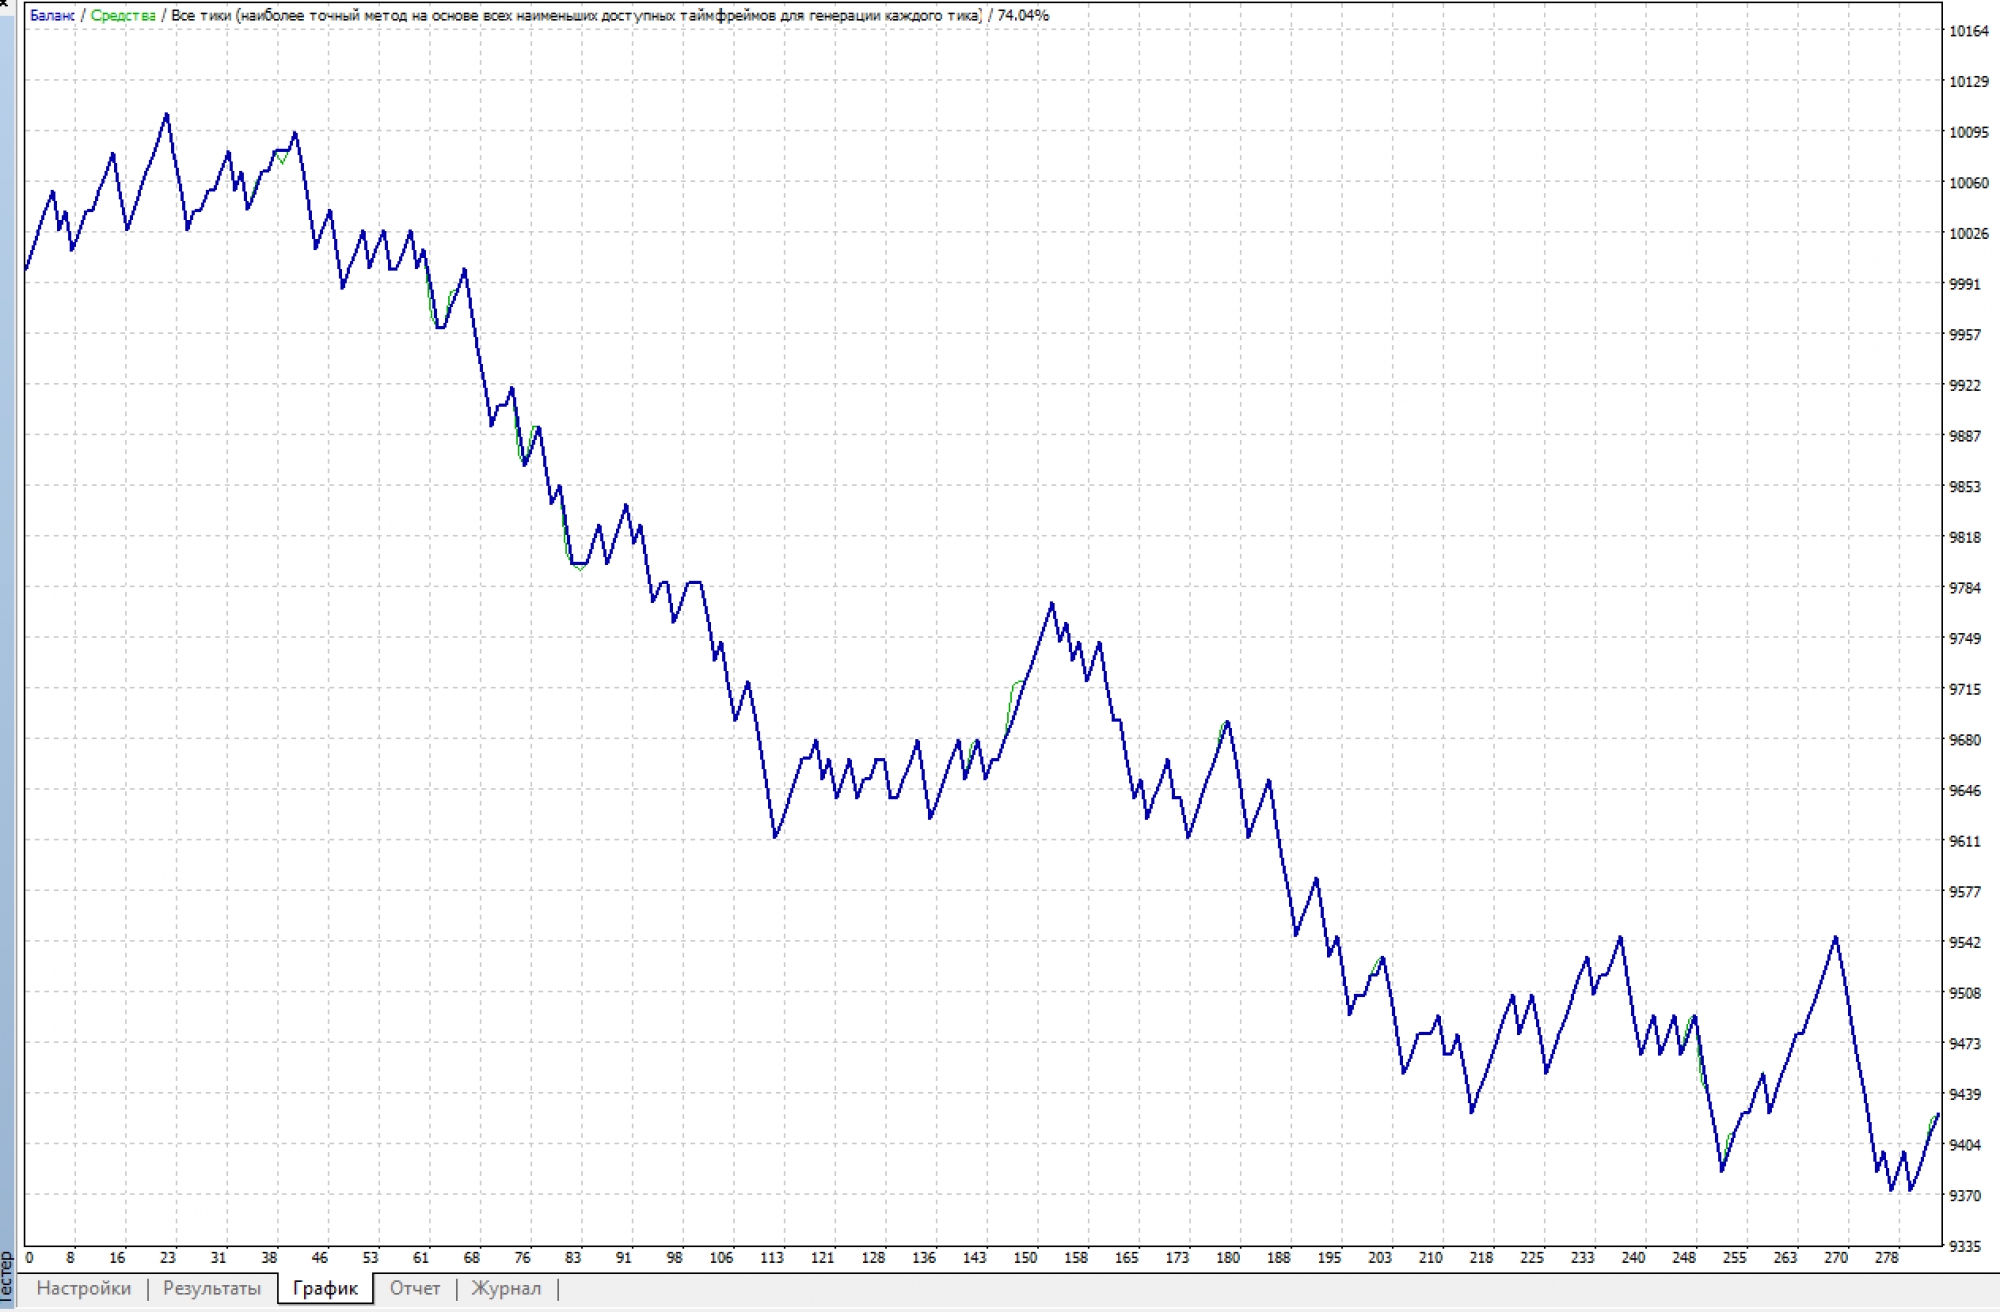The height and width of the screenshot is (1312, 2000).
Task: Close the Tester panel with the X
Action: pos(4,4)
